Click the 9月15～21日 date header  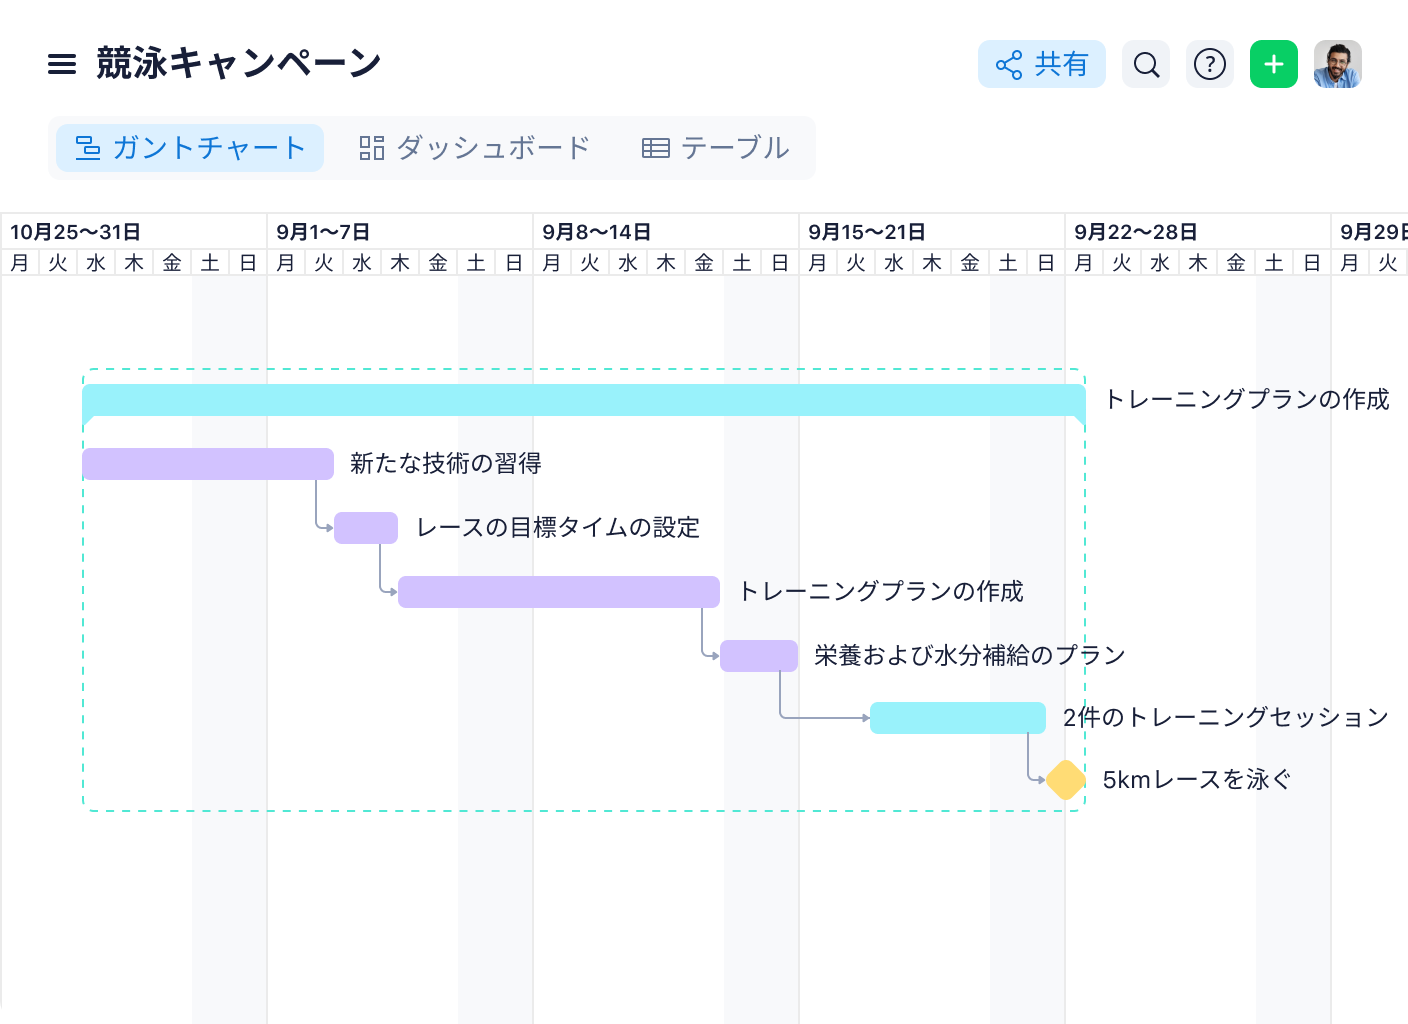[x=869, y=232]
